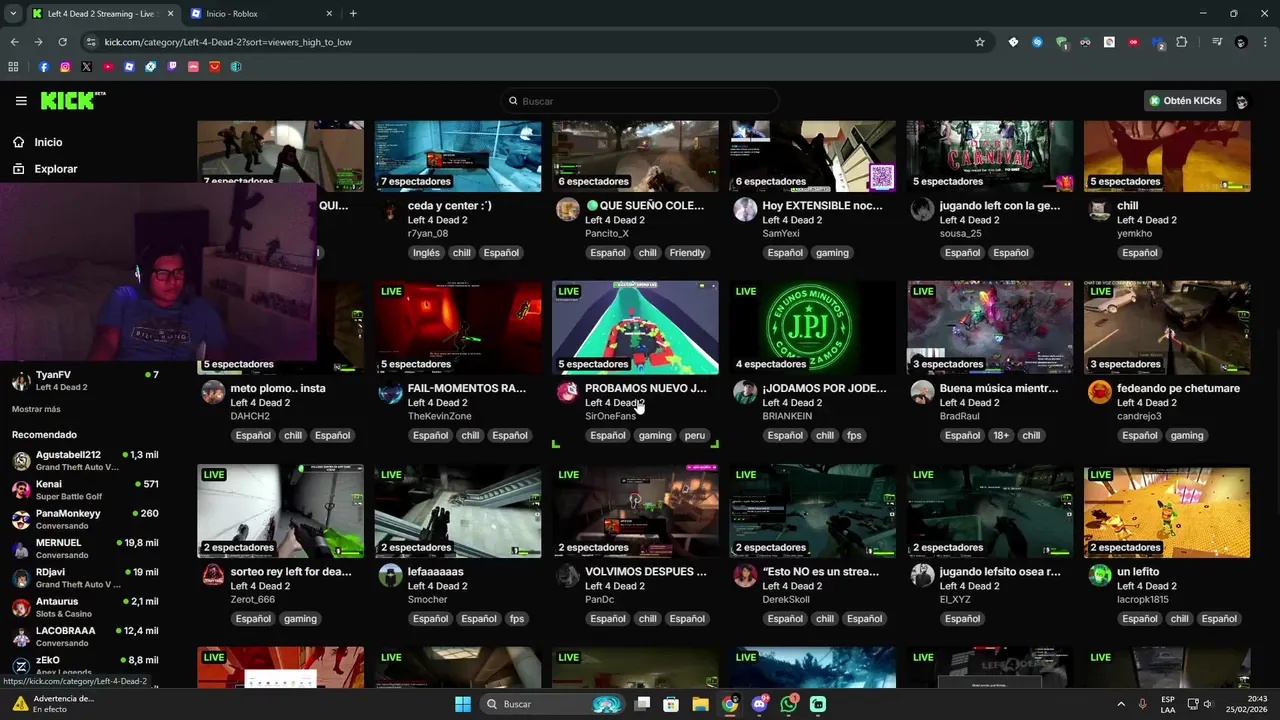Select the Inglés tag under r7yan_08
This screenshot has width=1280, height=720.
tap(426, 253)
